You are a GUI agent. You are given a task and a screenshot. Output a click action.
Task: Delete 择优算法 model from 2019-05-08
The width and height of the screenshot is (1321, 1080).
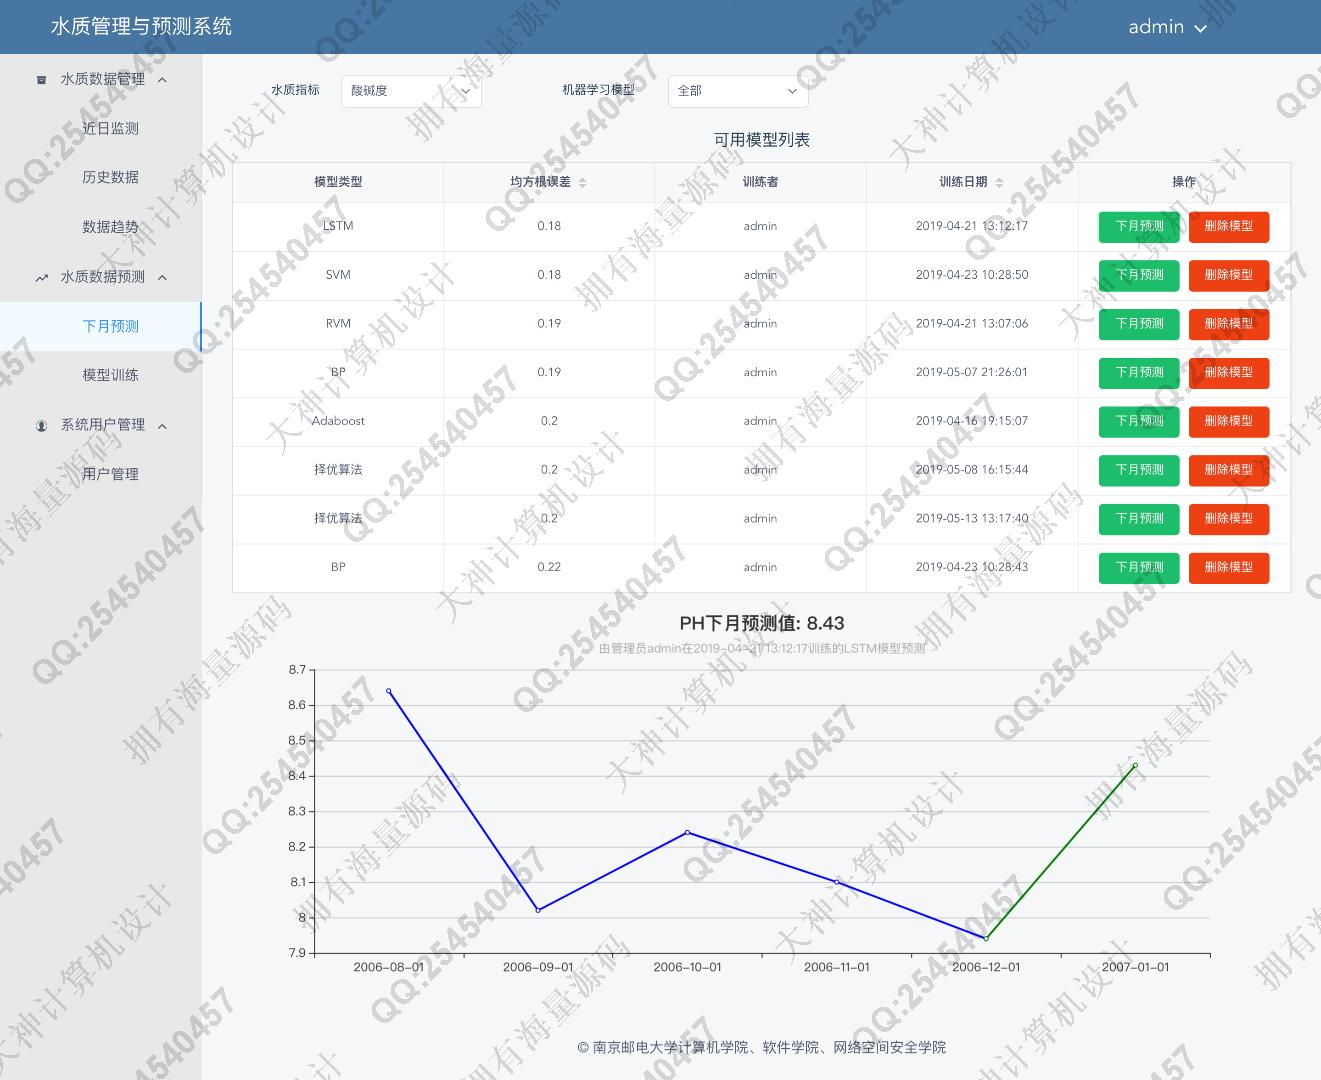coord(1228,470)
